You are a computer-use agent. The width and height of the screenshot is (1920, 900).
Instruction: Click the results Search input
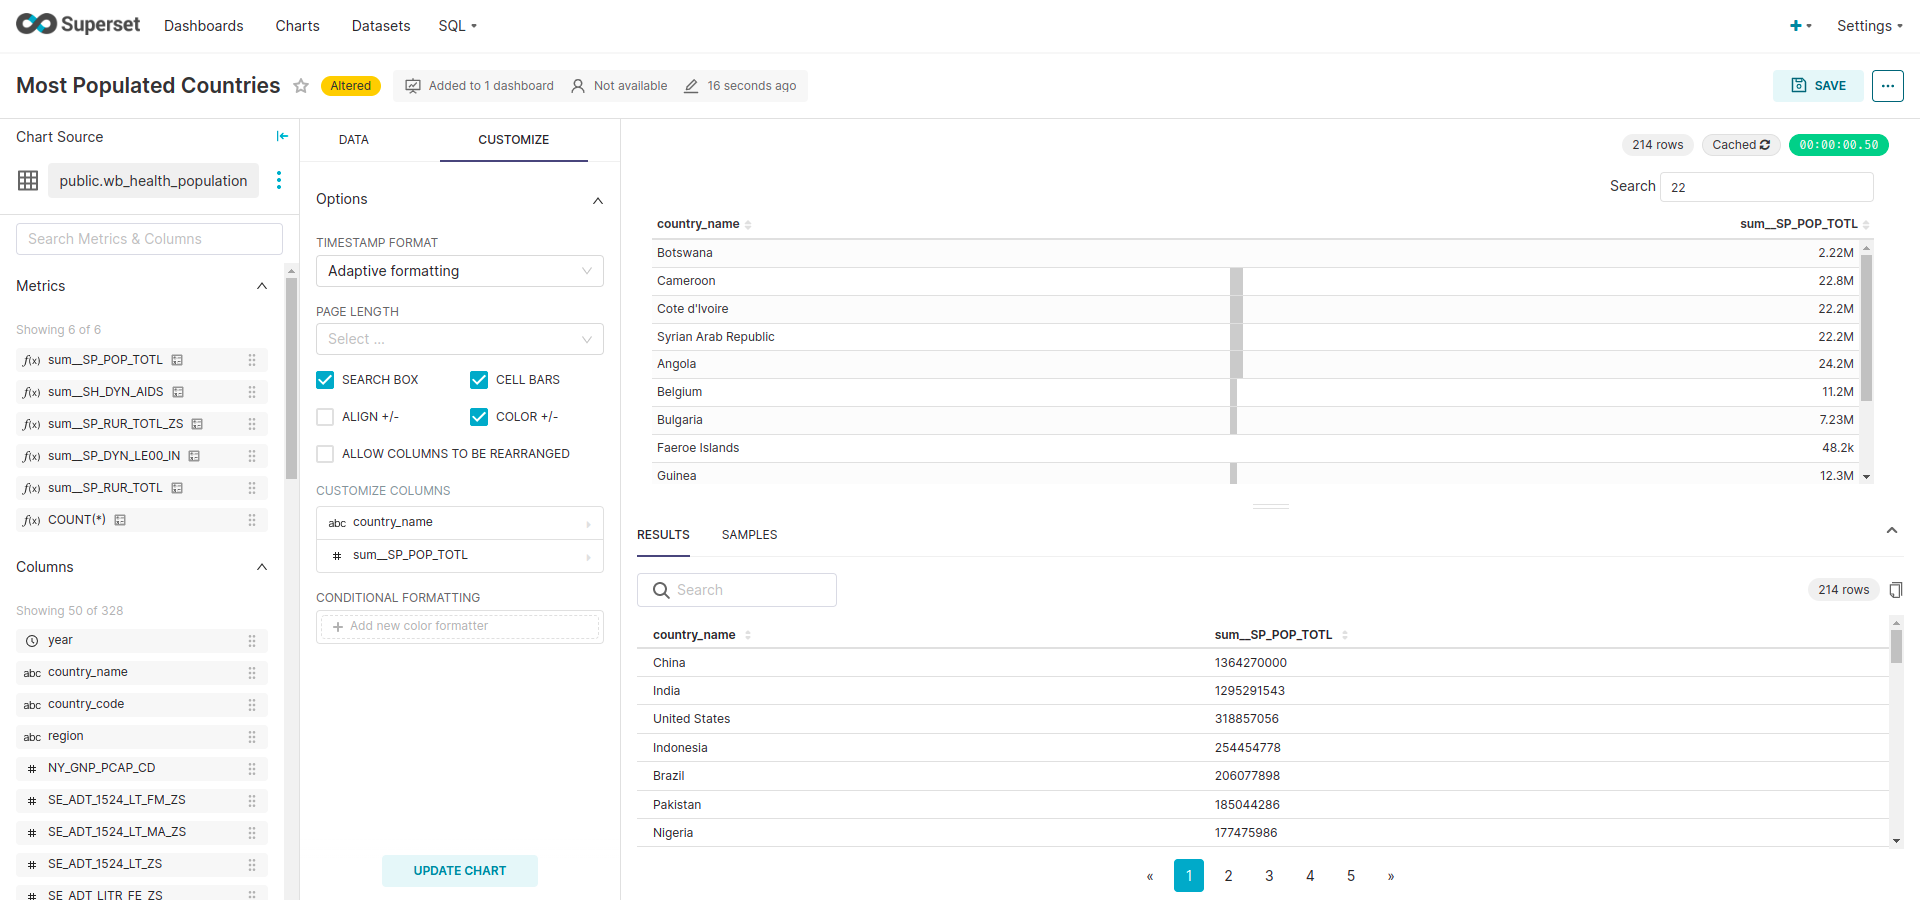[737, 590]
